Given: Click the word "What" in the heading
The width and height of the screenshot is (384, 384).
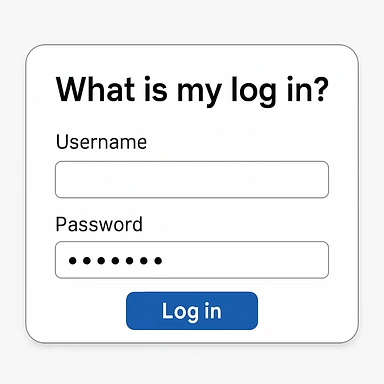Looking at the screenshot, I should pyautogui.click(x=95, y=89).
